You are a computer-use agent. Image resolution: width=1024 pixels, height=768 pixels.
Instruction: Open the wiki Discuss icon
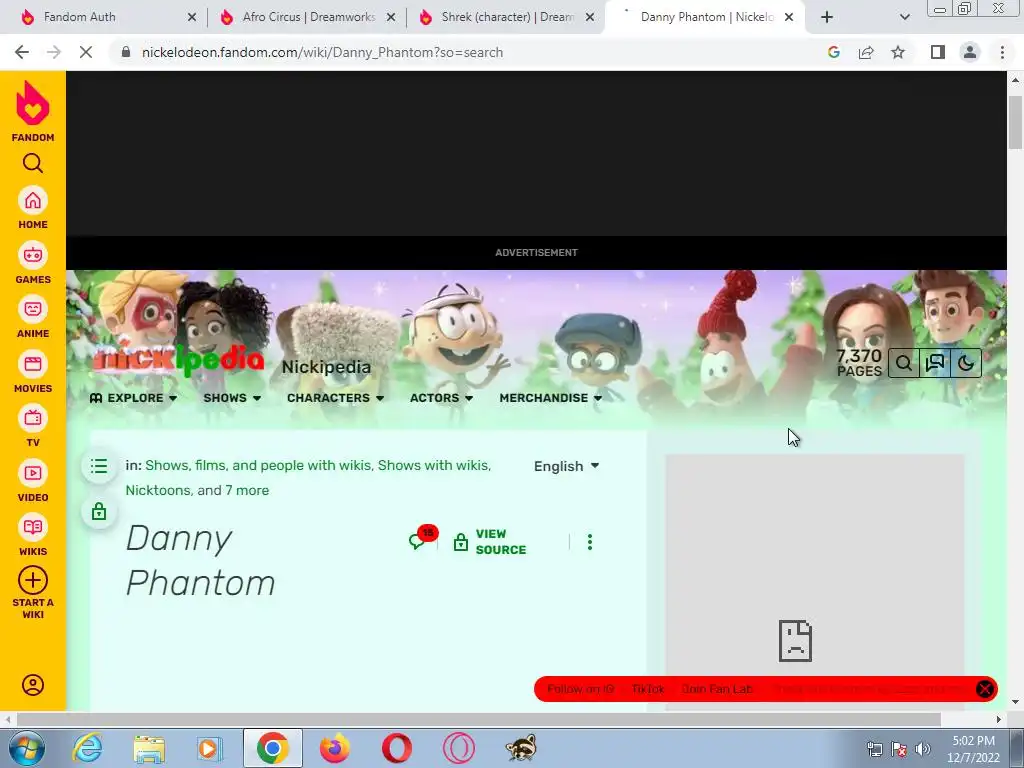(x=935, y=363)
